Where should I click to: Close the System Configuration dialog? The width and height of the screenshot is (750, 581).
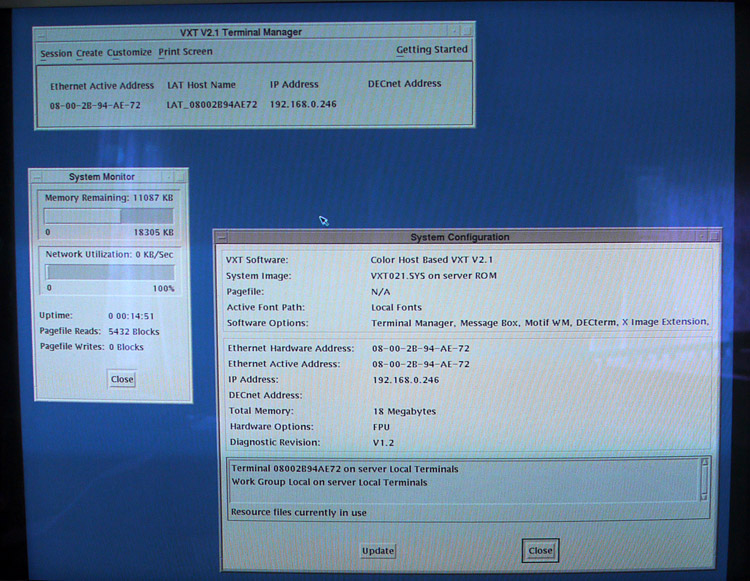[540, 550]
